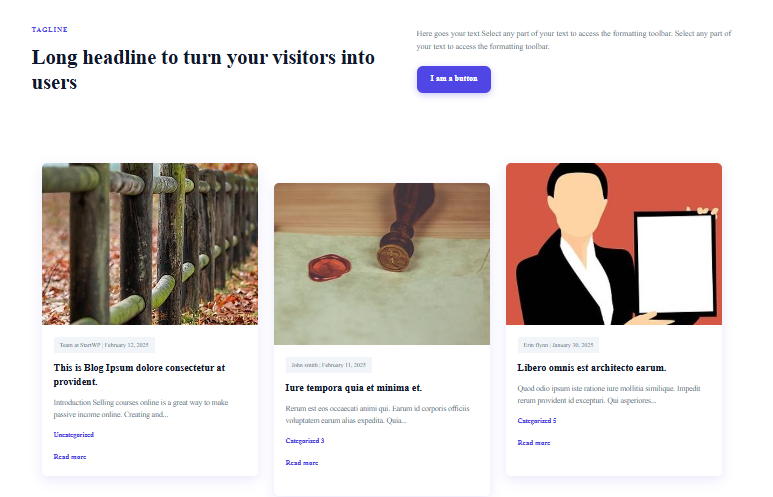Select the Categorized 5 category link
773x497 pixels.
point(537,421)
